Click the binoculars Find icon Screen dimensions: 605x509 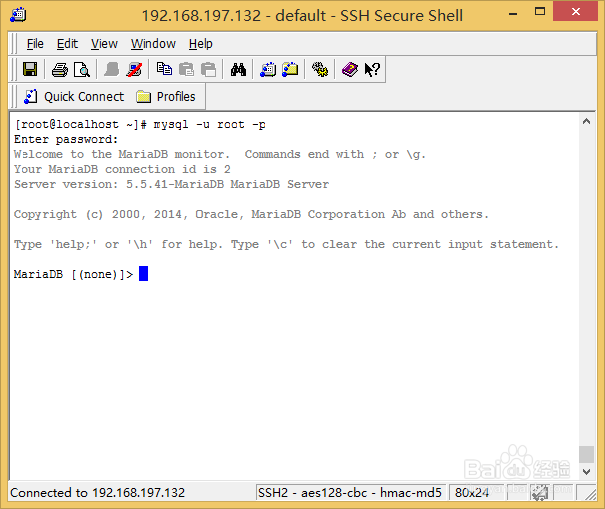[x=238, y=70]
